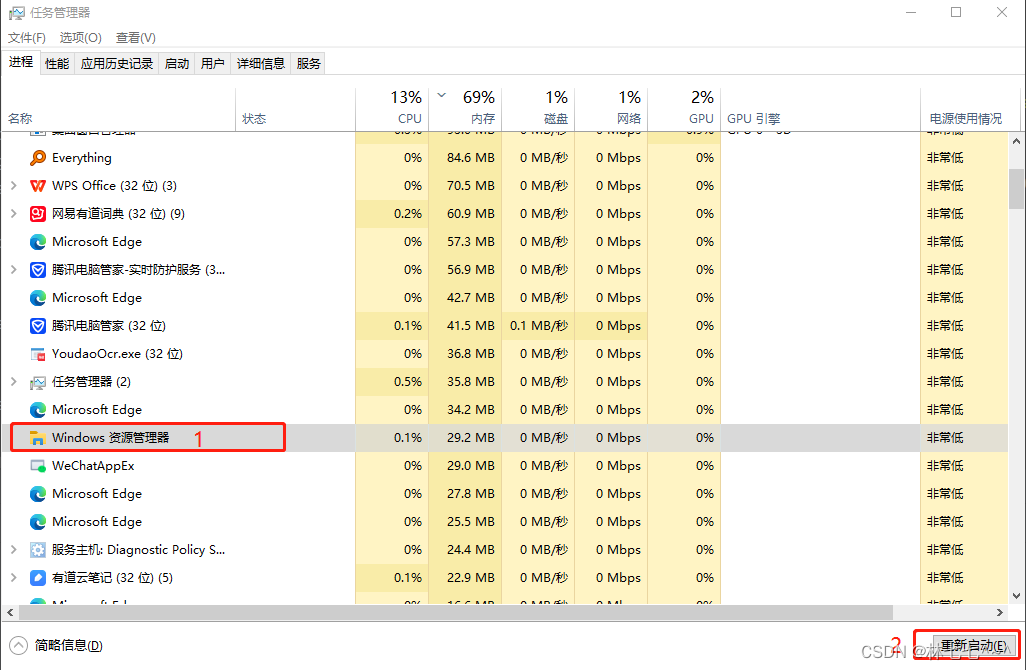This screenshot has width=1026, height=670.
Task: Click the YoudaoOcr.exe process icon
Action: click(38, 354)
